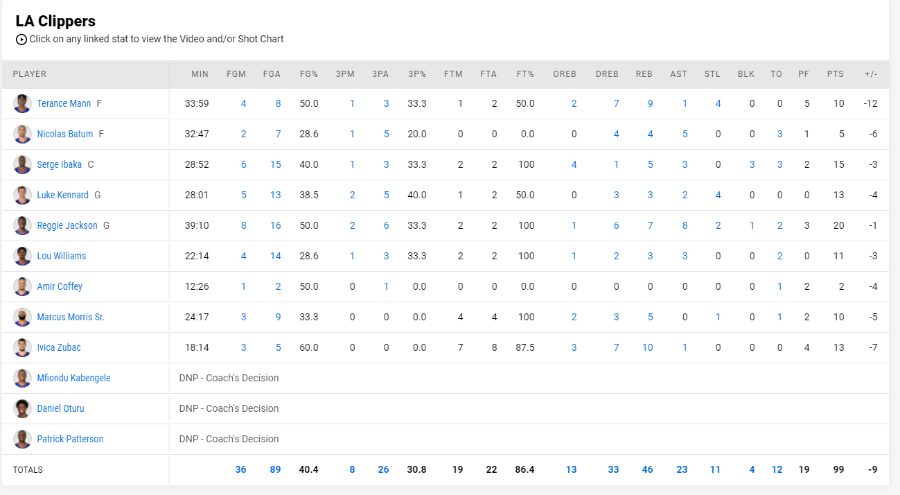View team total 12 turnovers
Viewport: 900px width, 495px height.
[x=777, y=469]
